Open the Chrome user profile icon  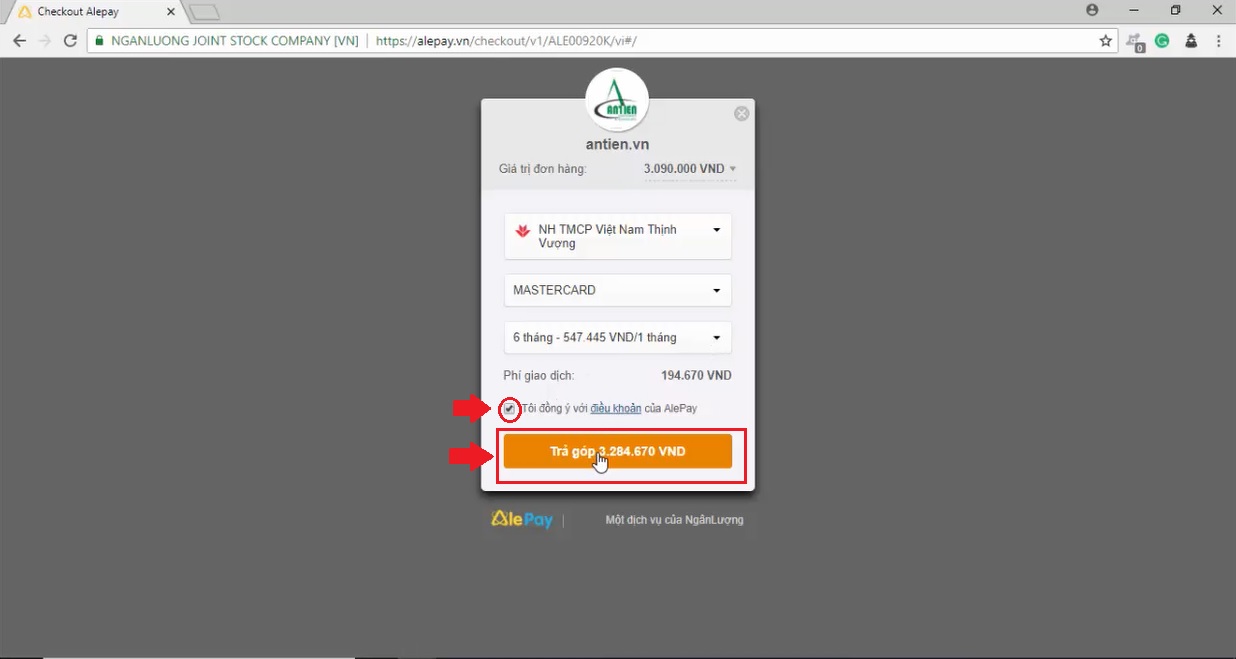(1092, 11)
